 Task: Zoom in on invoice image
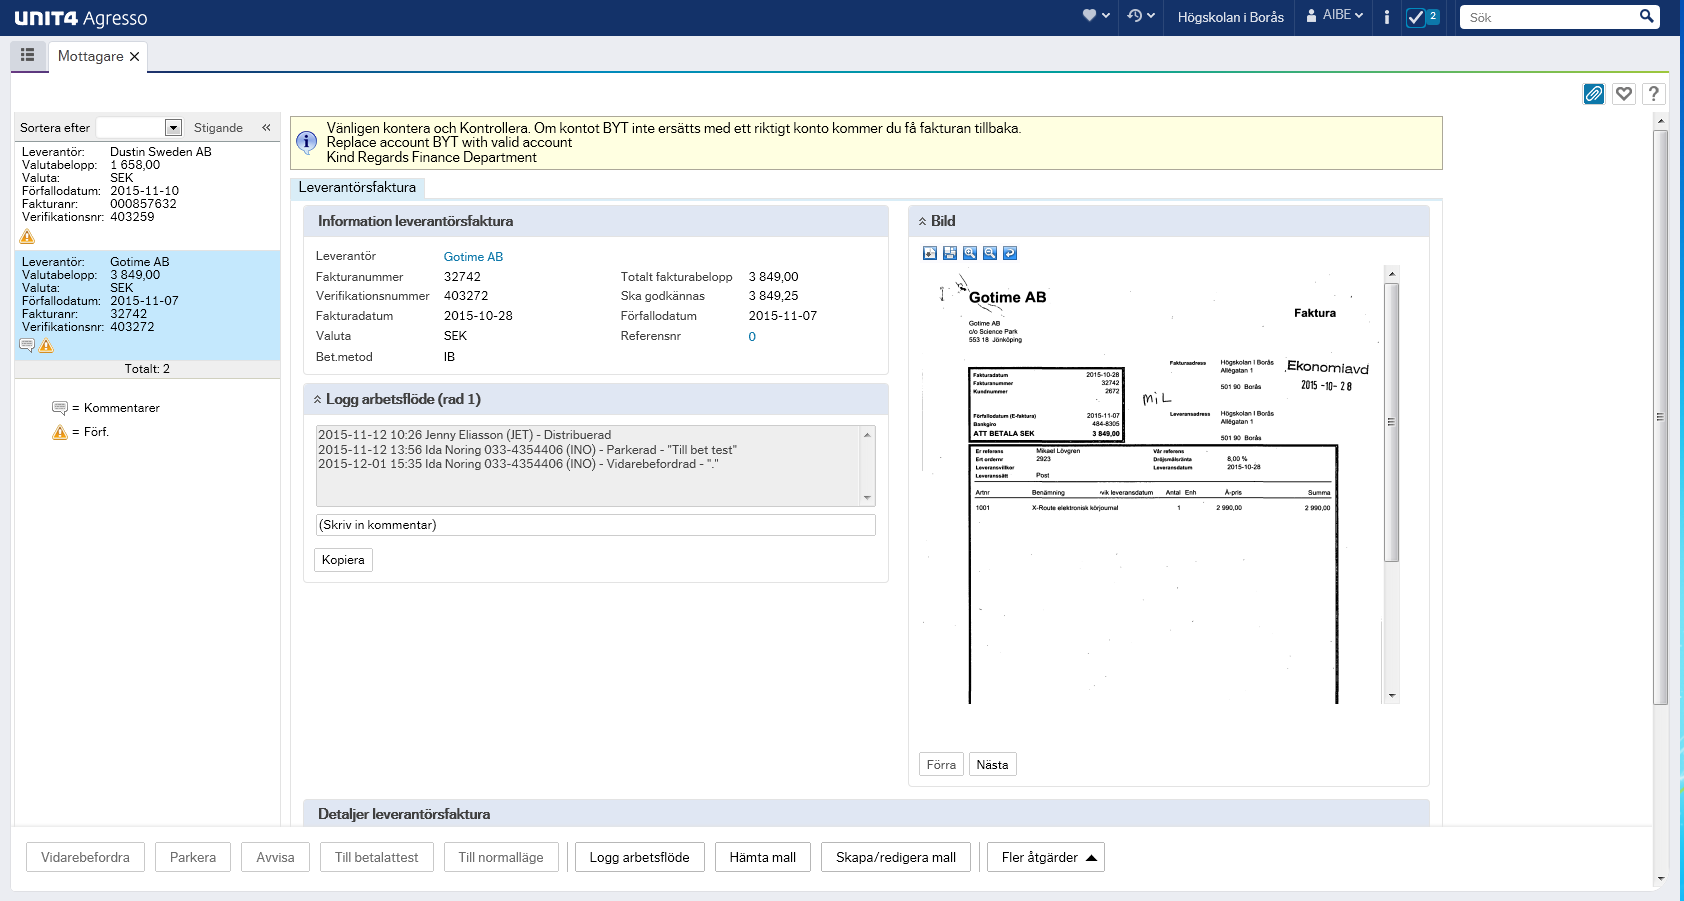tap(970, 253)
